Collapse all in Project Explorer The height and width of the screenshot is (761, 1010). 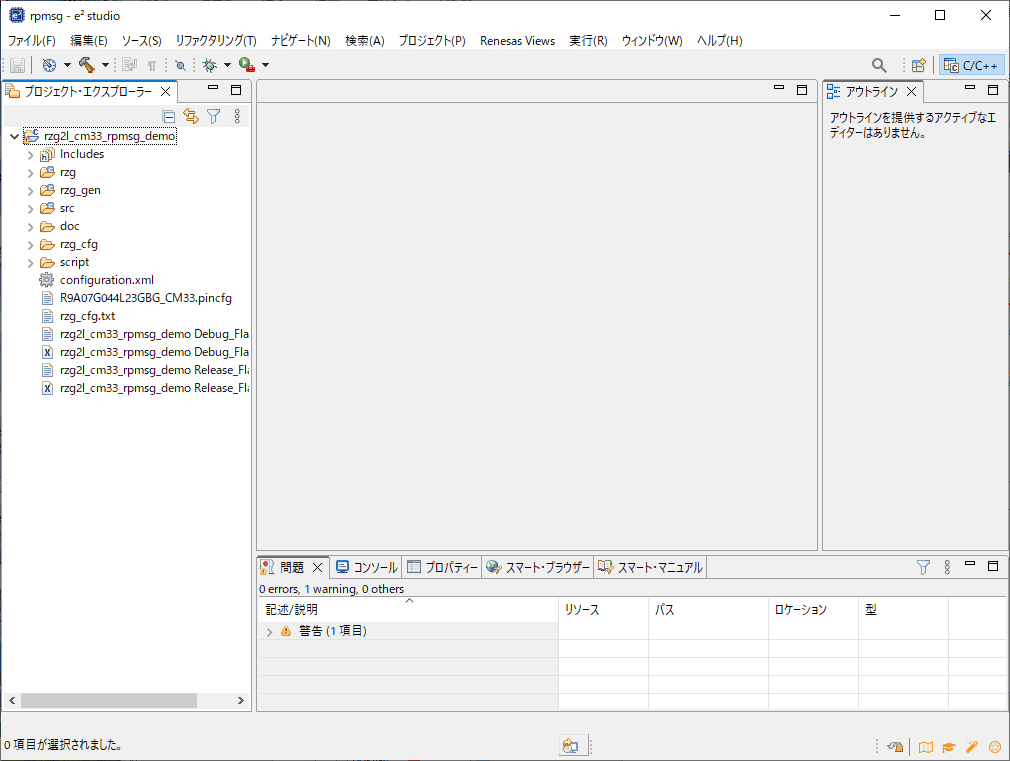pyautogui.click(x=169, y=117)
